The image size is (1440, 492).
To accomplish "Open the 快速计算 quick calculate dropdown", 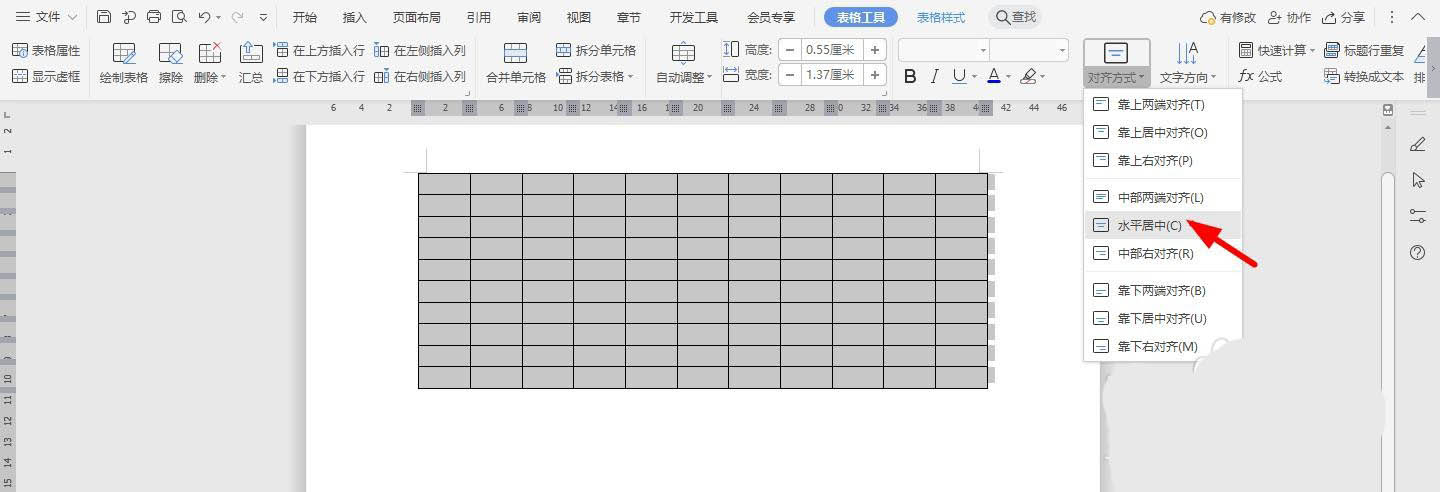I will coord(1277,50).
